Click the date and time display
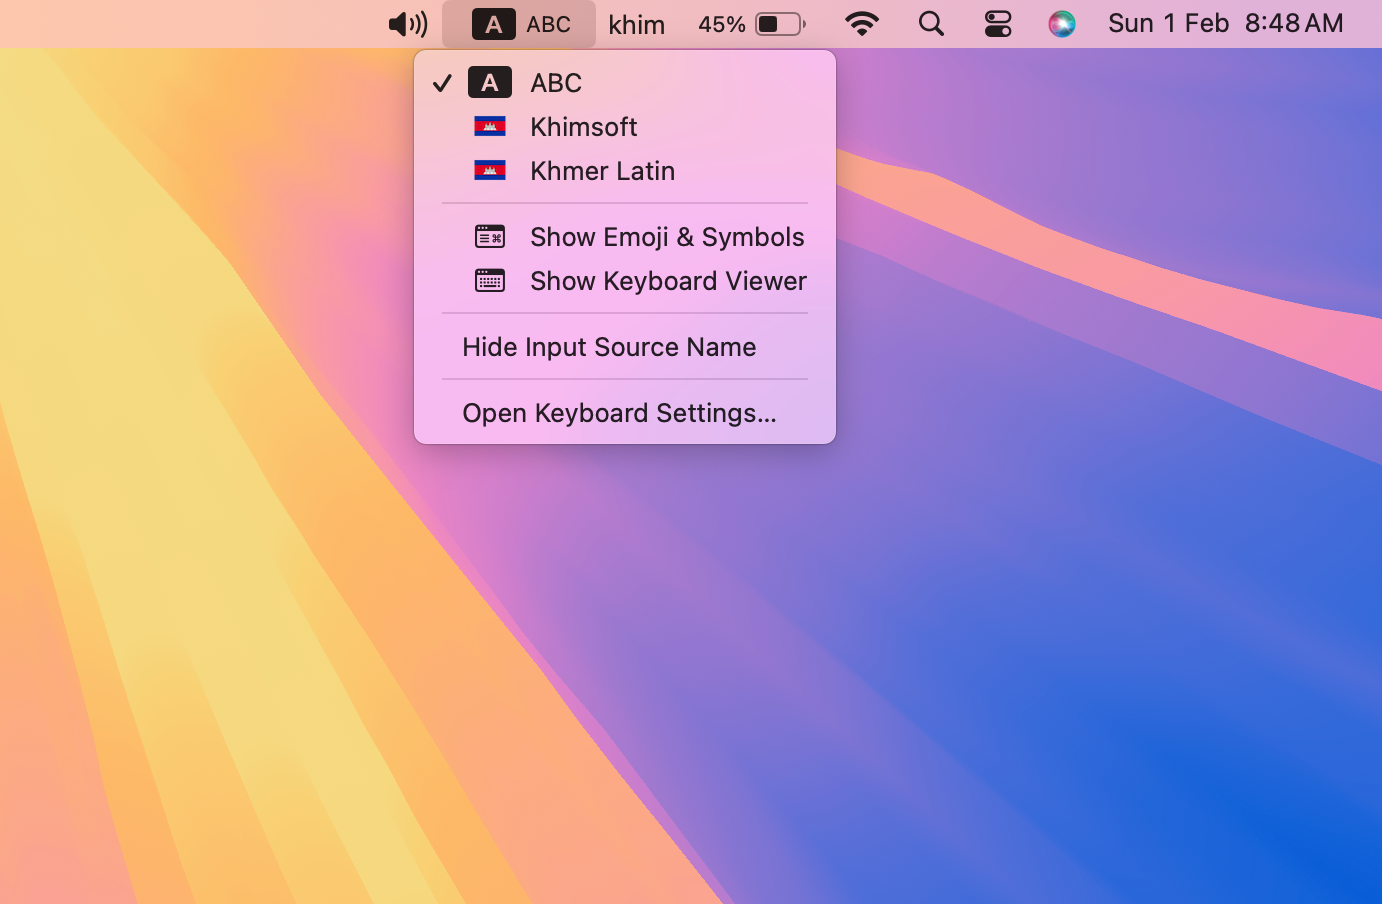 click(x=1224, y=23)
